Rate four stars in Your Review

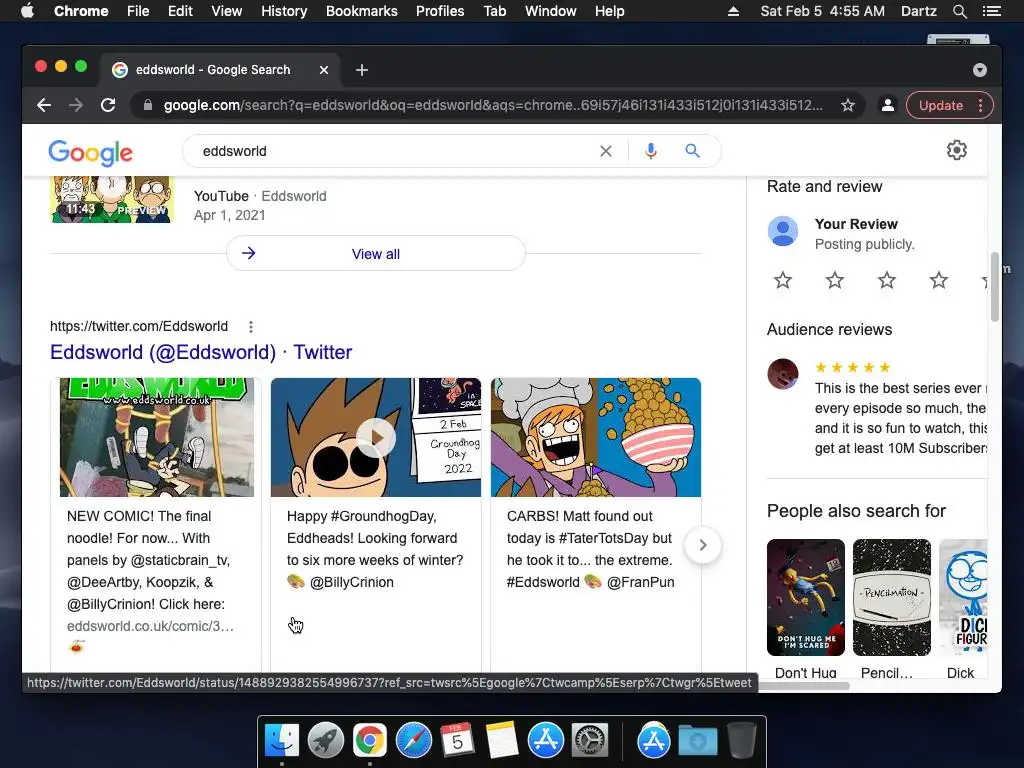coord(938,280)
